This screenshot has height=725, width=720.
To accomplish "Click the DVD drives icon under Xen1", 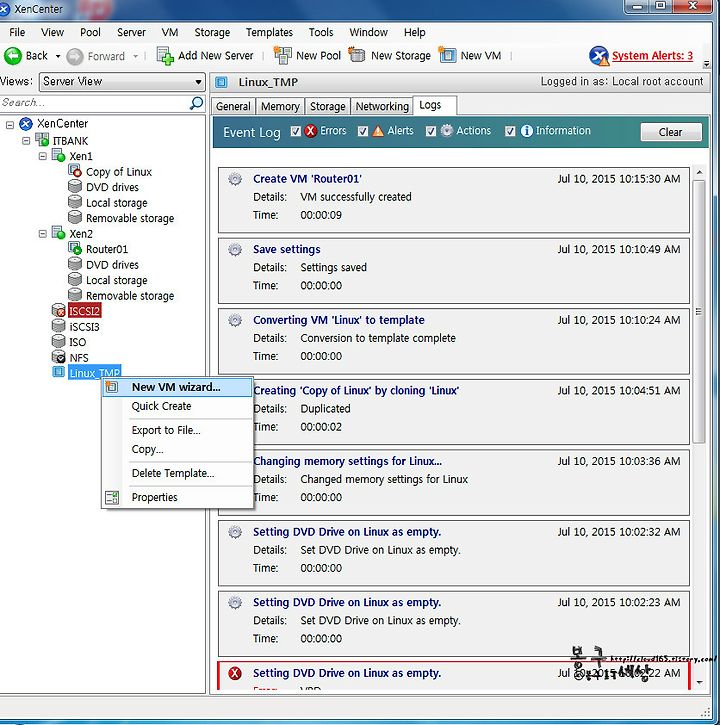I will pos(75,186).
